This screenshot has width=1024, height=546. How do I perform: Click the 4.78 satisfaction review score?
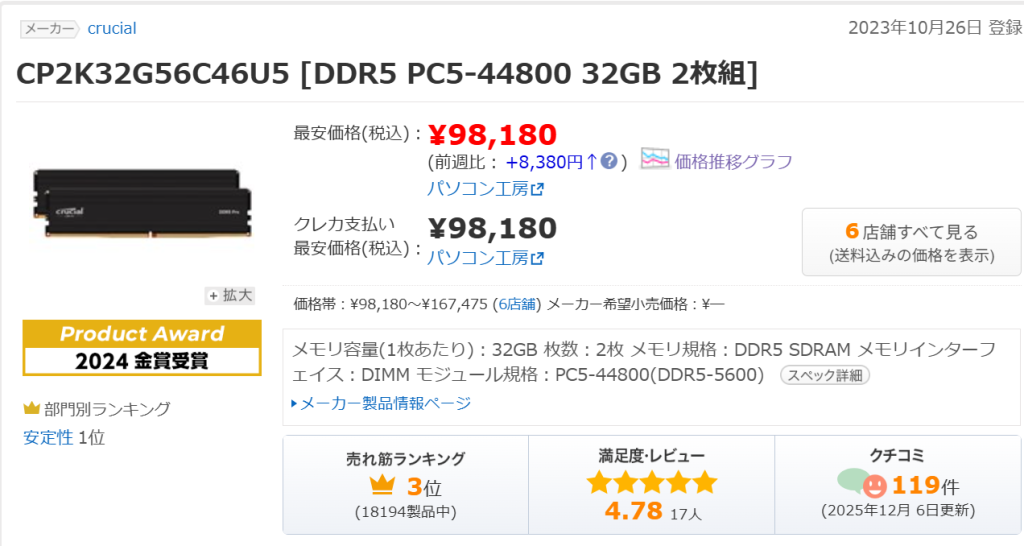click(634, 511)
